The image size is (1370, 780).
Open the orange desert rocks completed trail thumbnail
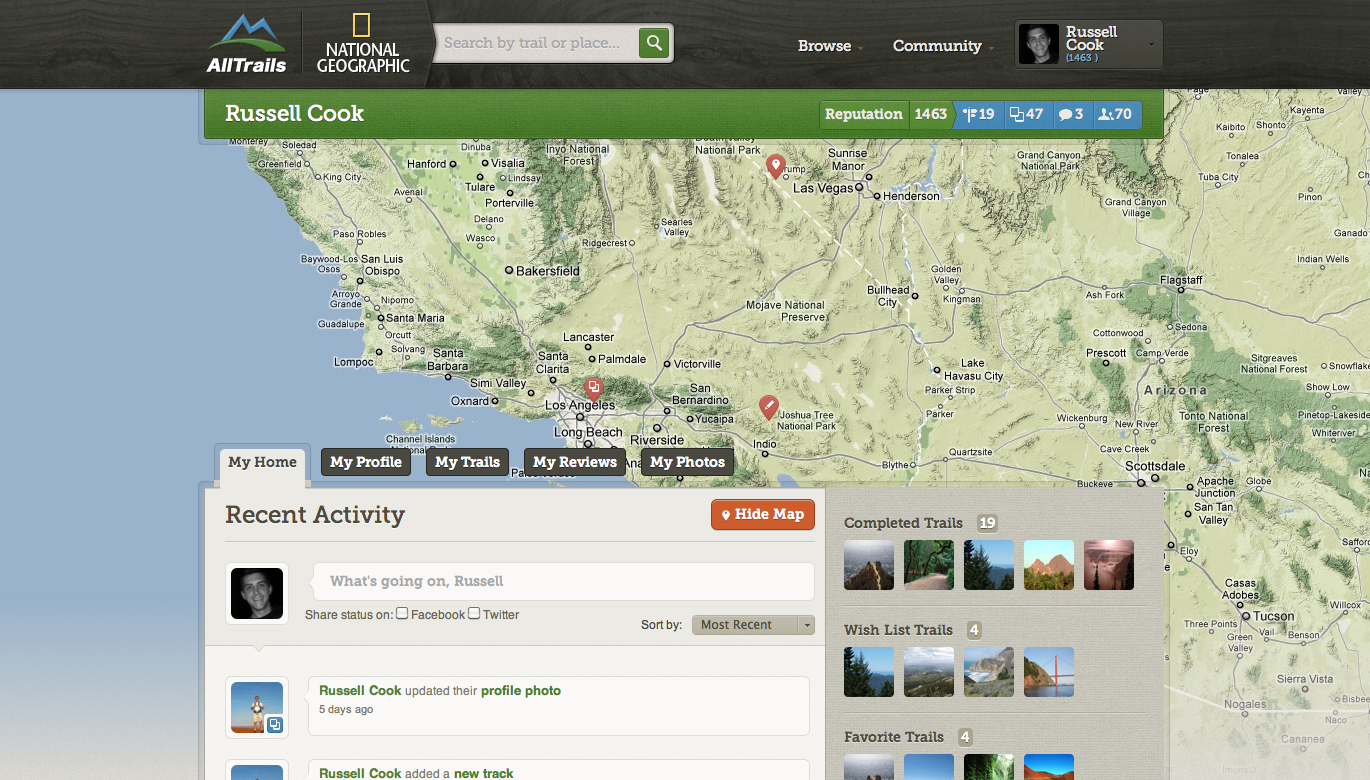1049,565
